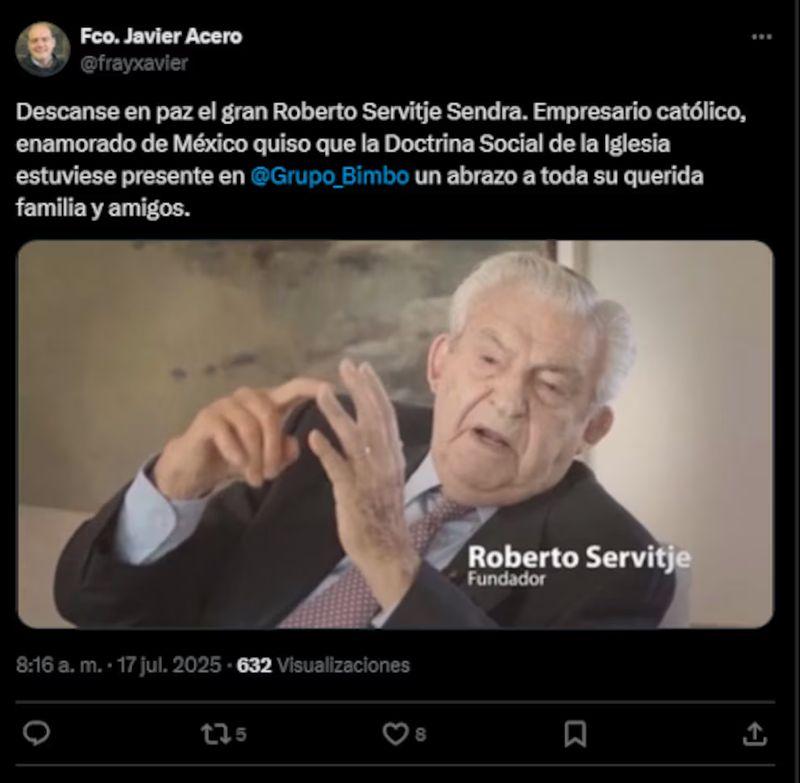Click the retweet count of 5
800x783 pixels.
241,735
